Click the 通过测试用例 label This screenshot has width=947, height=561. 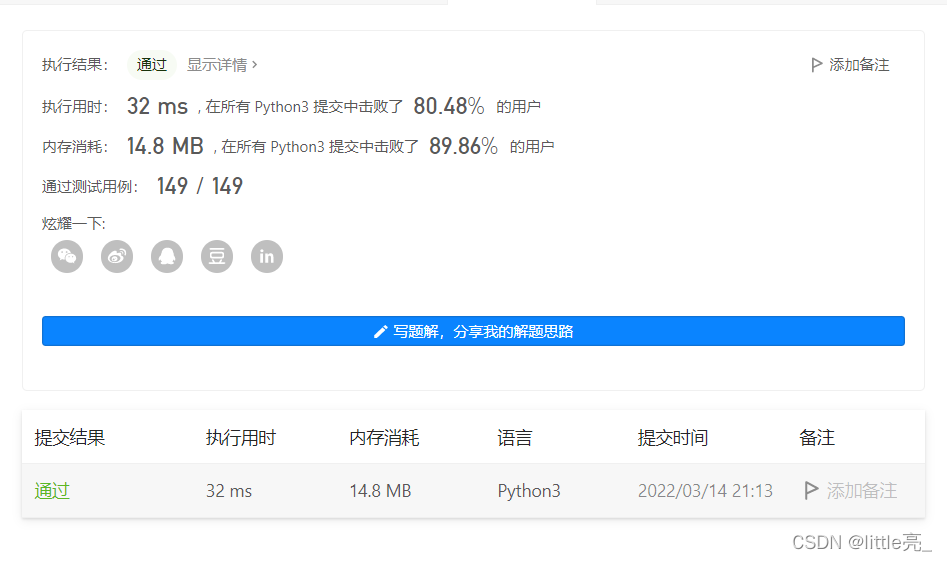point(90,187)
